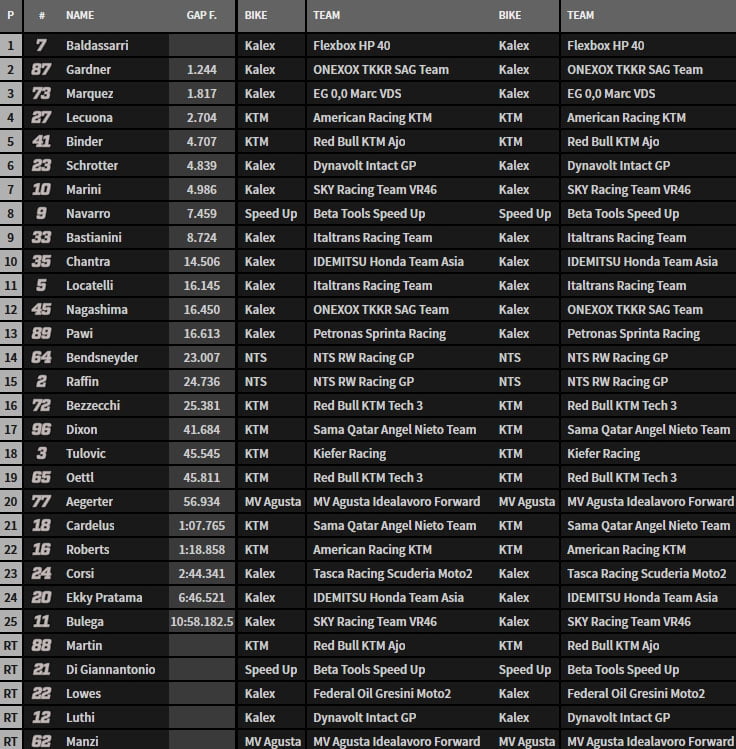The image size is (736, 749).
Task: Click the # rider number column header
Action: (x=42, y=16)
